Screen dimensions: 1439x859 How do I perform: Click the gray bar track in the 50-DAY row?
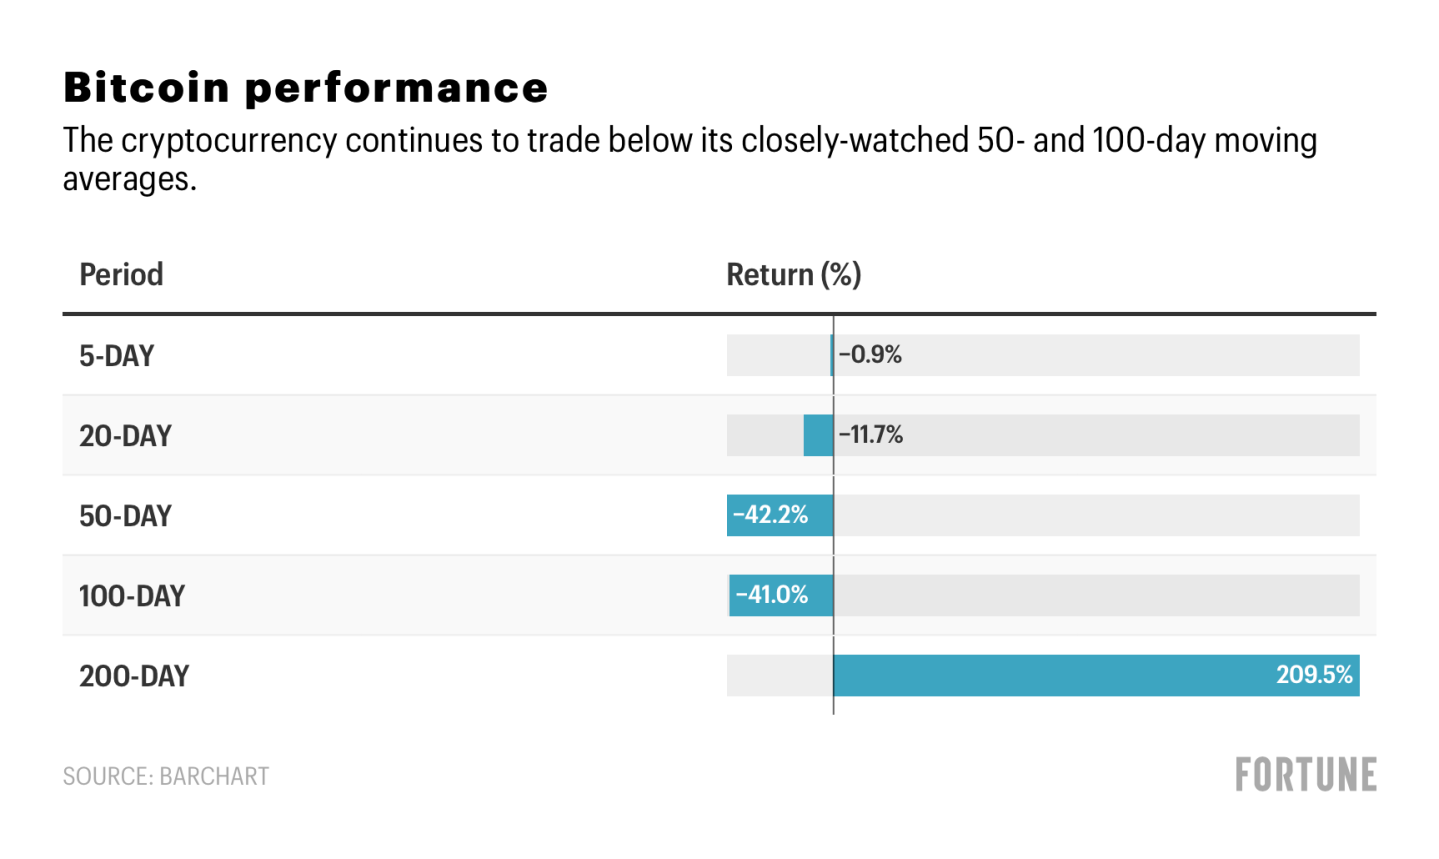(x=1095, y=516)
